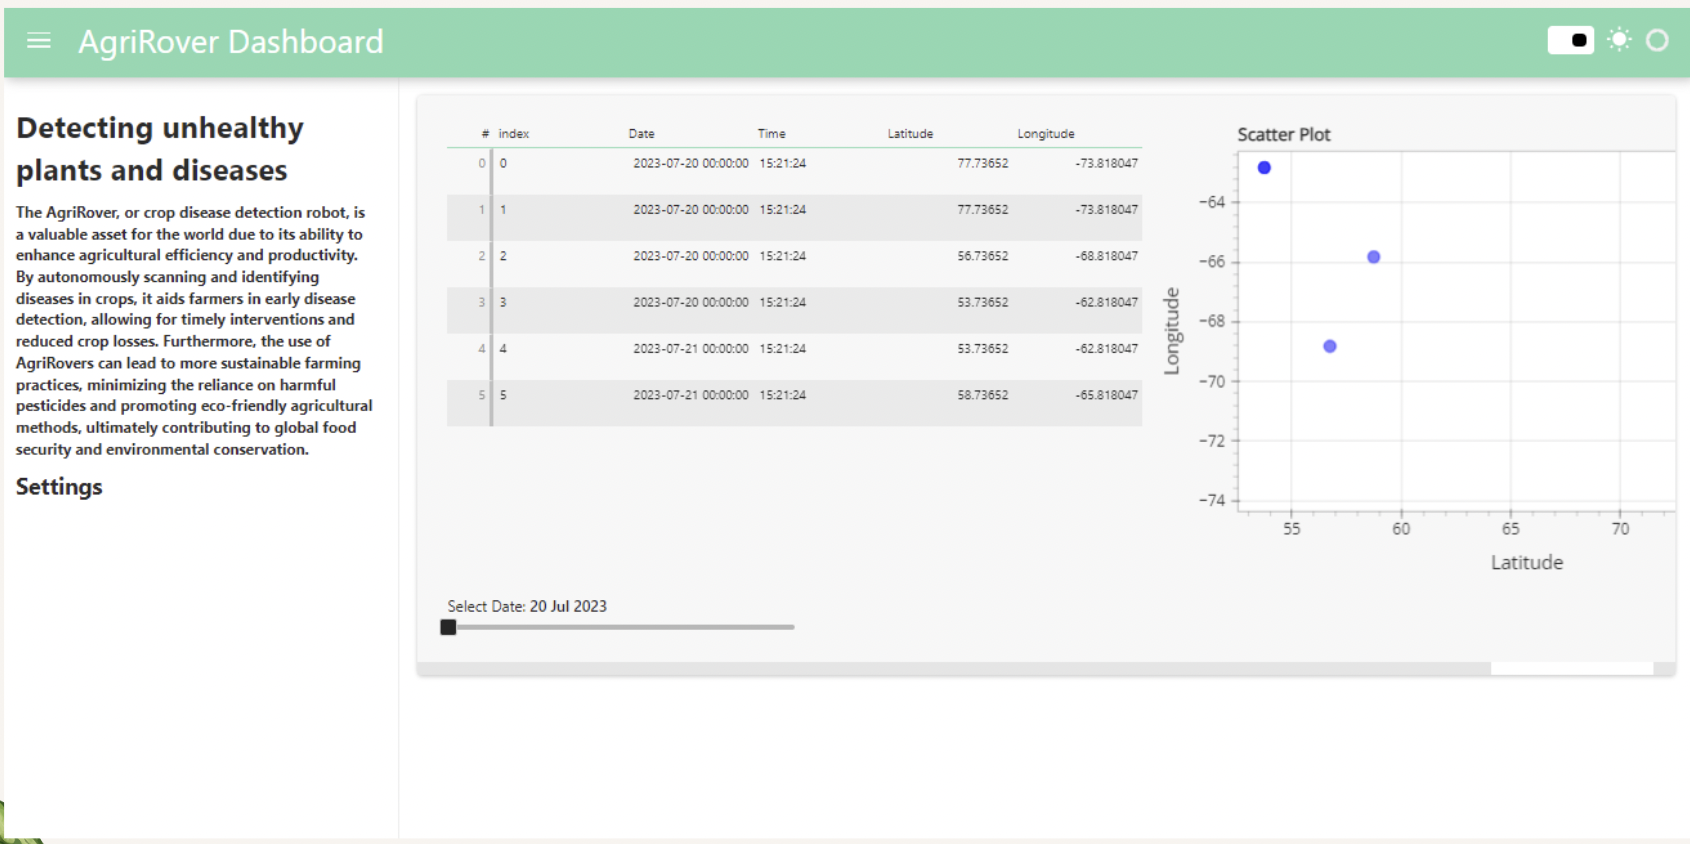
Task: Click scatter point near latitude 56.7
Action: tap(1329, 346)
